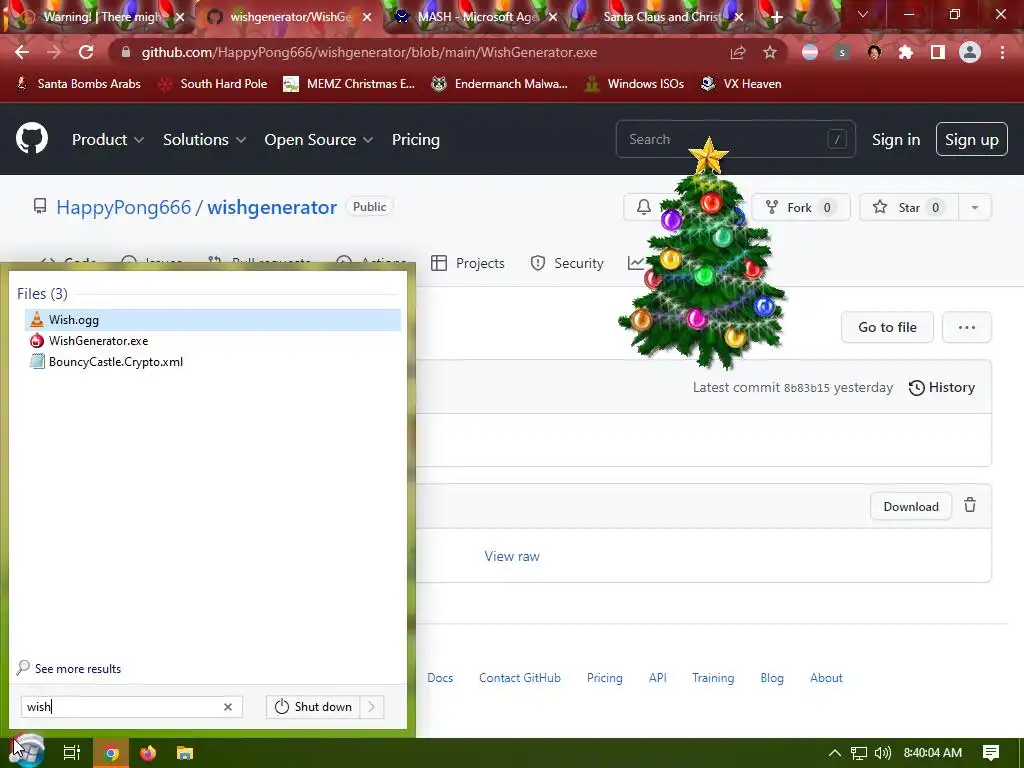
Task: Open the new tab plus button
Action: pyautogui.click(x=776, y=17)
